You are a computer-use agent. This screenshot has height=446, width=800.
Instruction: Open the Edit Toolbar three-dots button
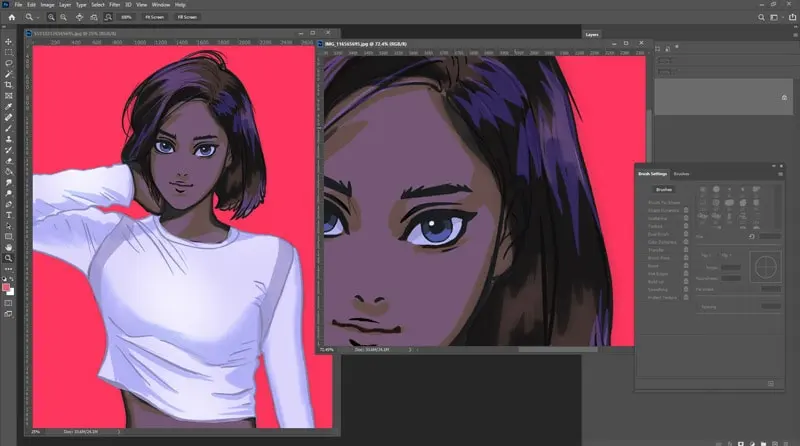pyautogui.click(x=8, y=269)
